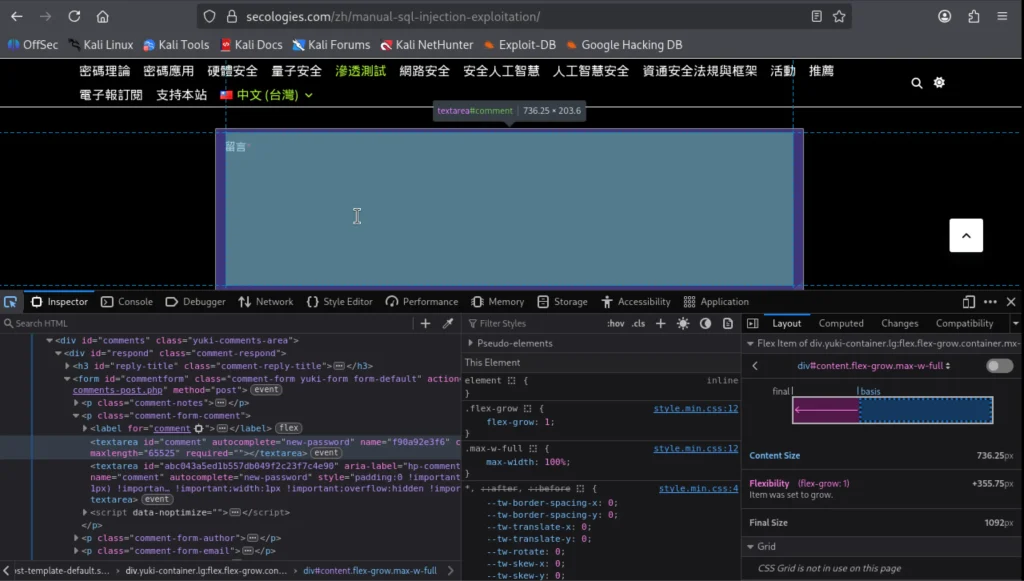
Task: Open the Computed styles tab
Action: [841, 324]
